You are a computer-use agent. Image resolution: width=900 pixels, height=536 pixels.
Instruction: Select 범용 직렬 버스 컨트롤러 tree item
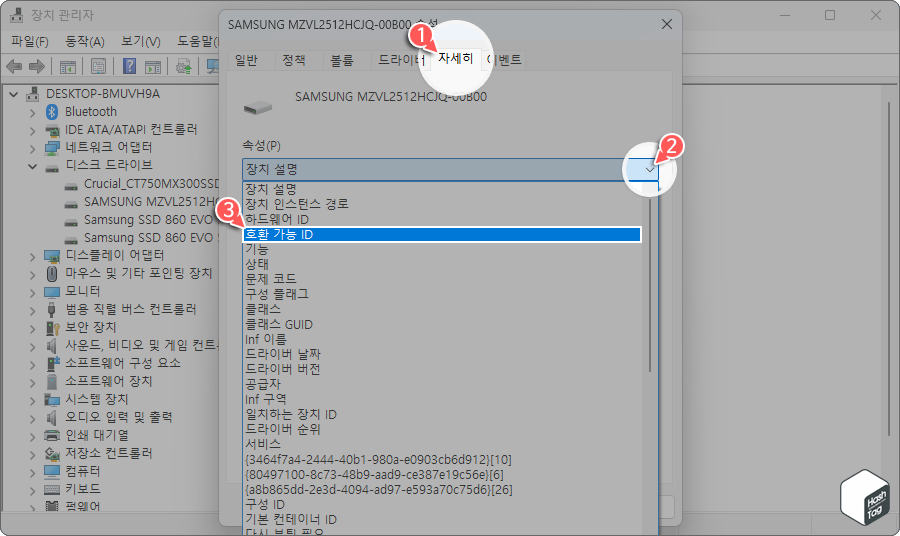[130, 309]
